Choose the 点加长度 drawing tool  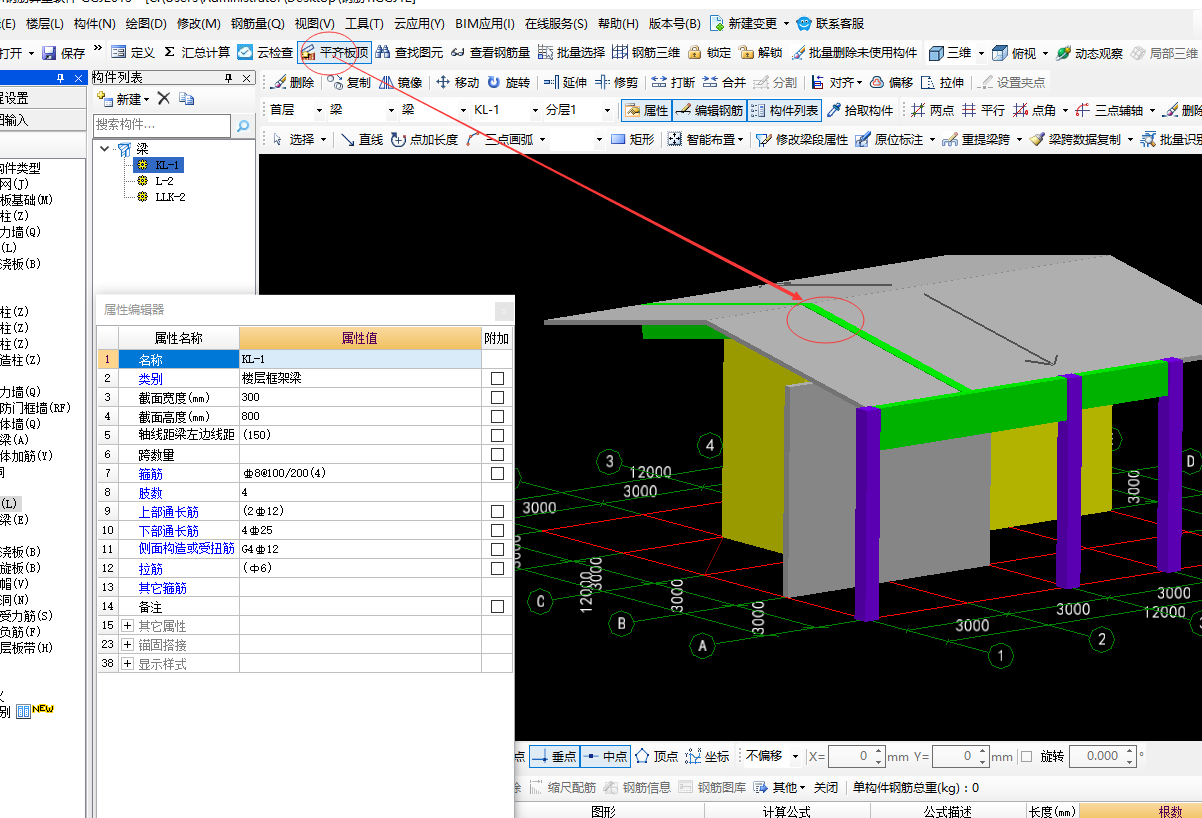pos(424,140)
